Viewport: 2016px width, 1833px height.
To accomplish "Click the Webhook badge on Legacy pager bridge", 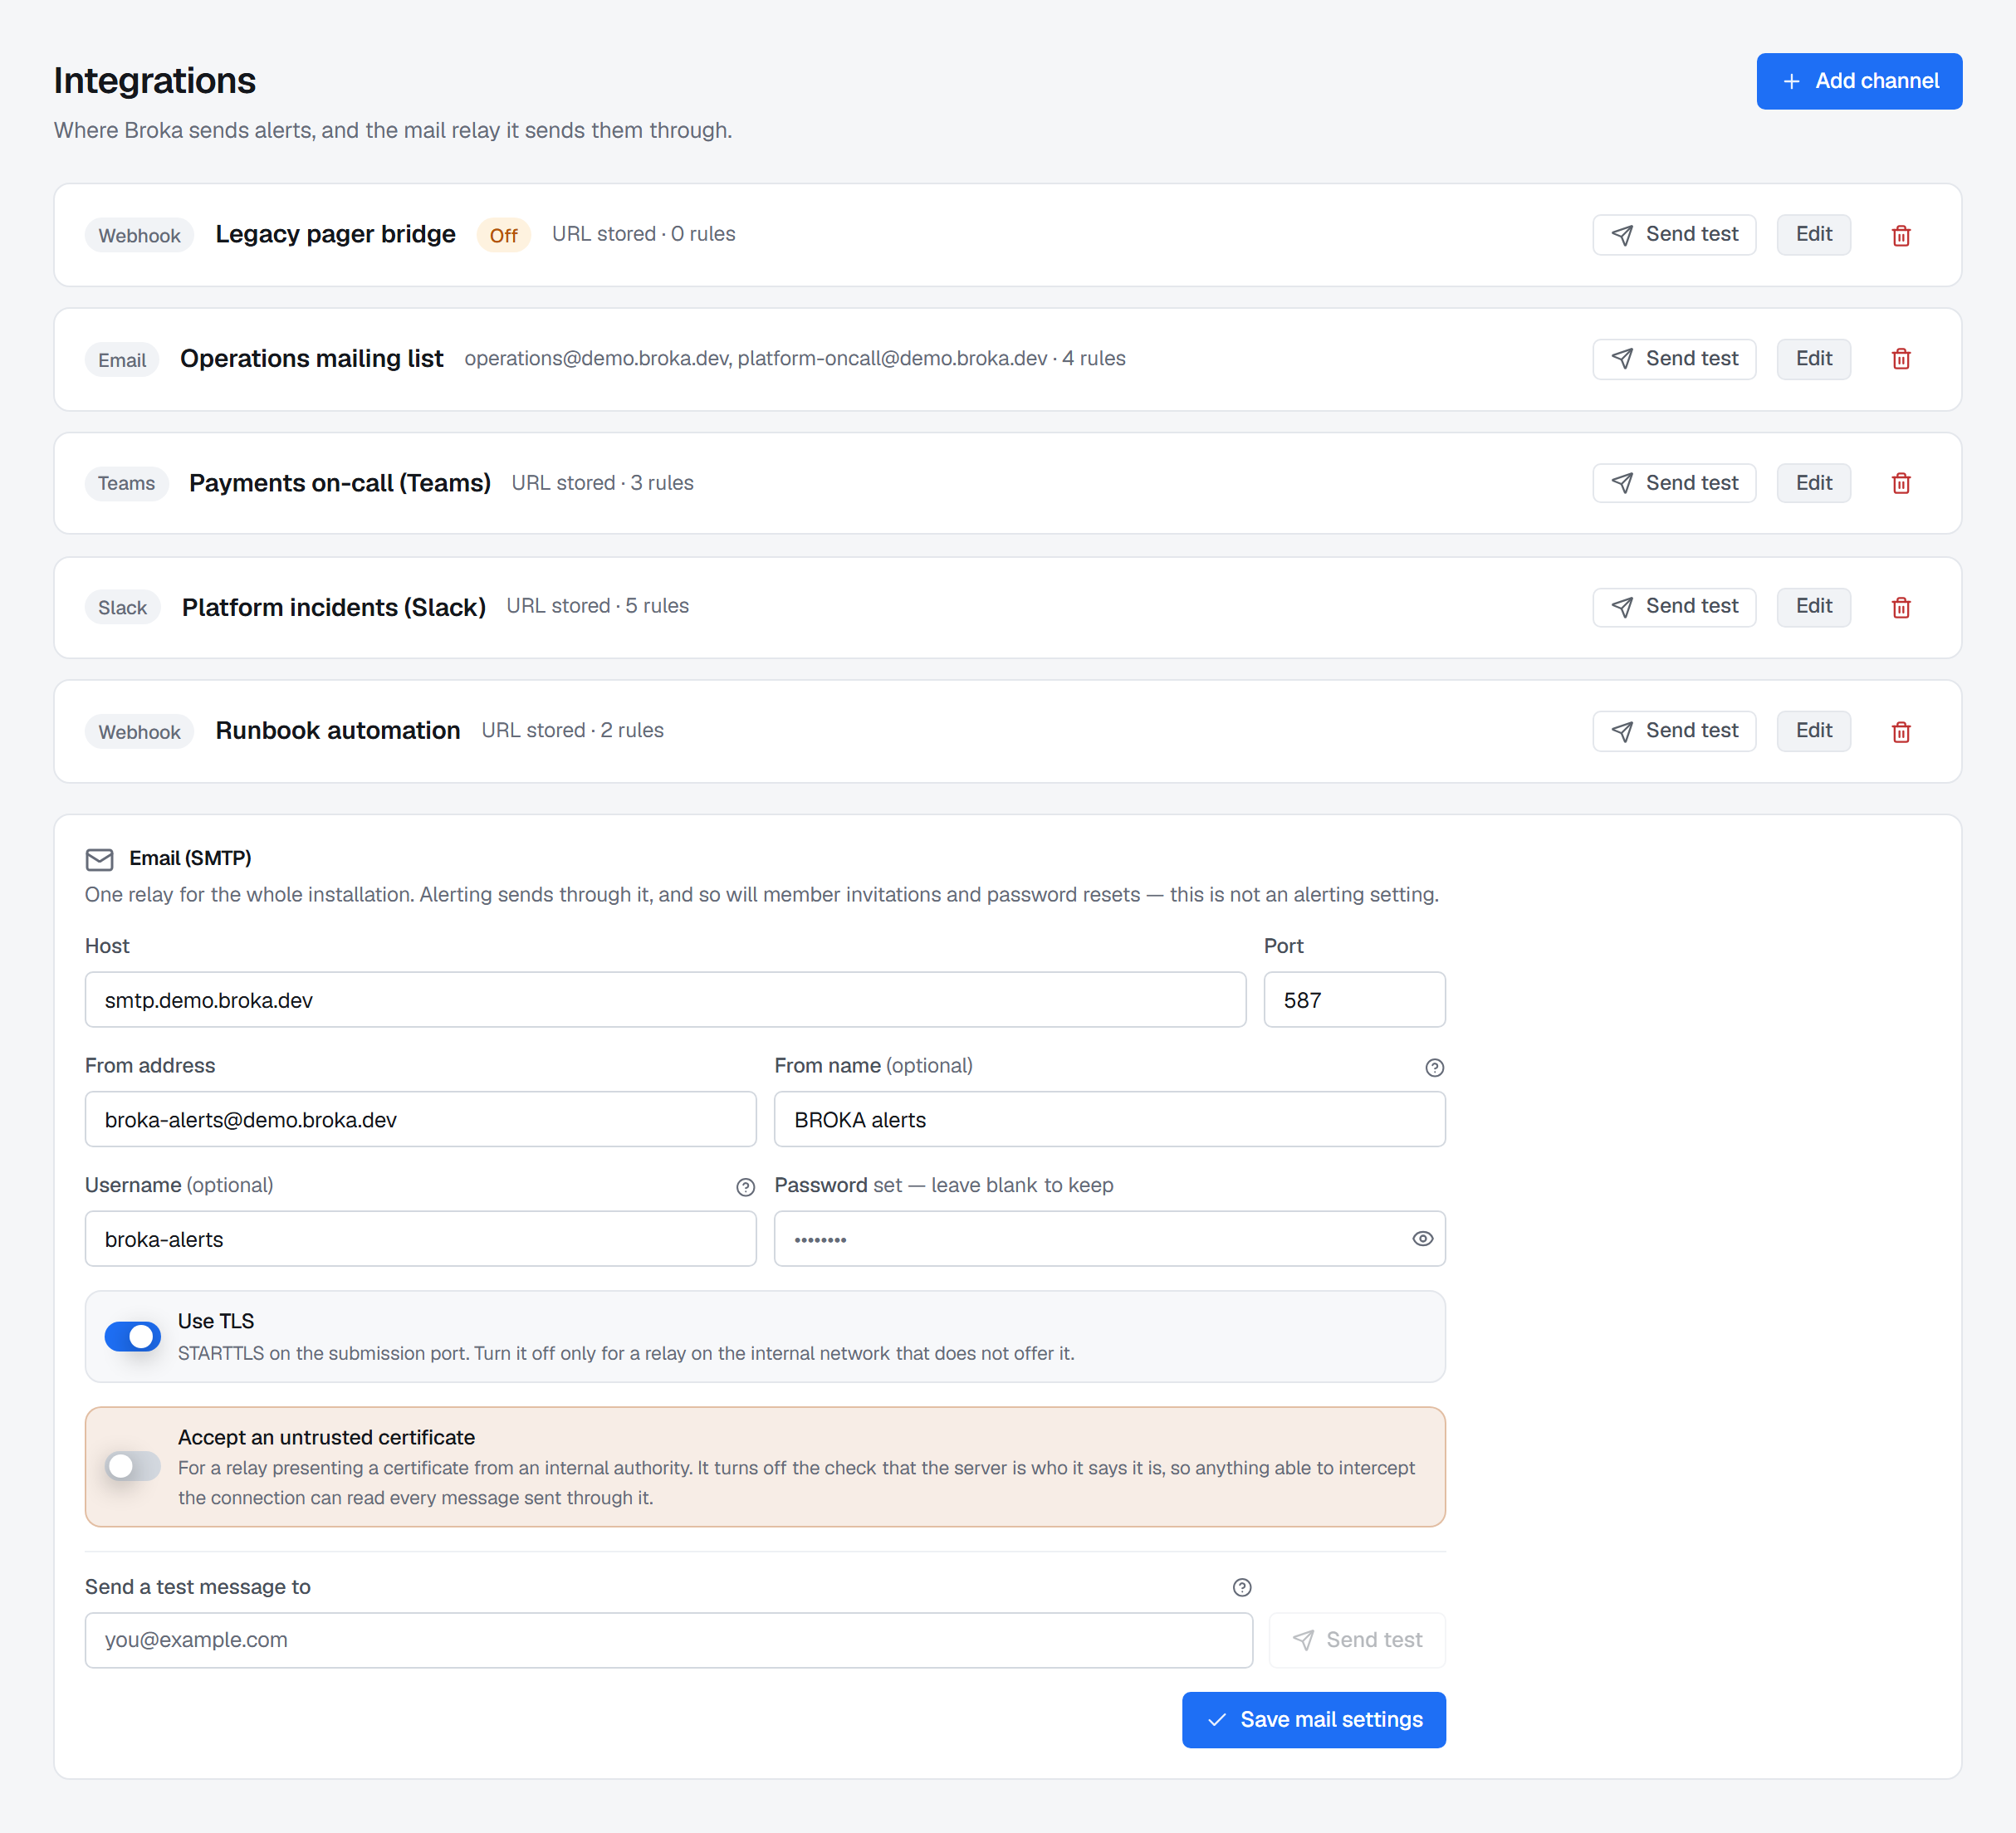I will (x=139, y=235).
